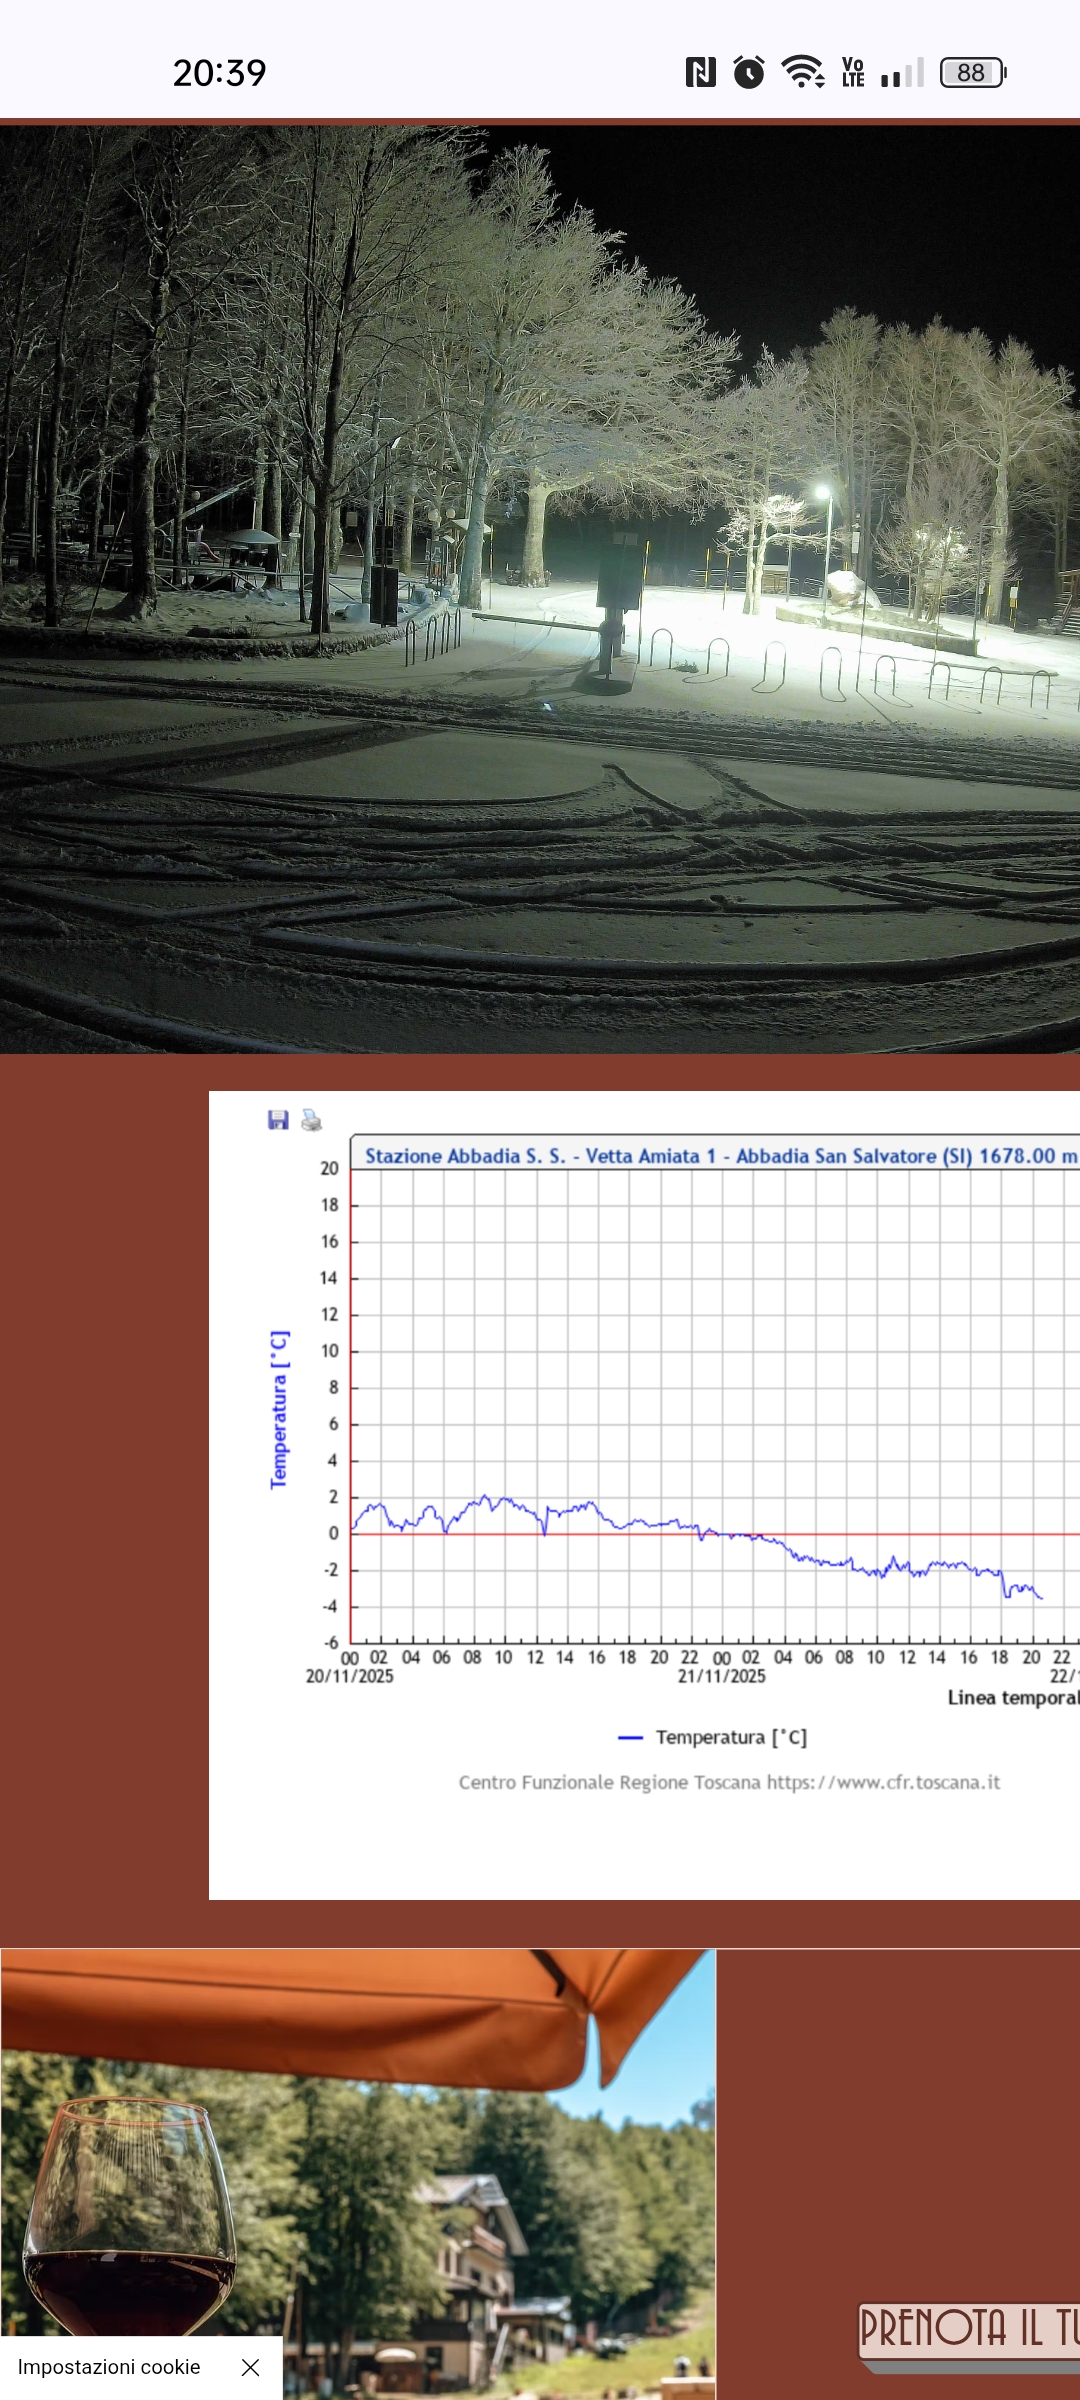Image resolution: width=1080 pixels, height=2400 pixels.
Task: Open the wine glass terrace photo
Action: 358,2170
